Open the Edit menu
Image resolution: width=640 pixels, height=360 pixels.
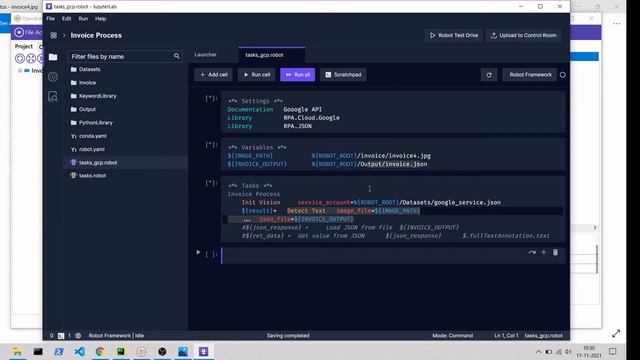click(x=67, y=19)
